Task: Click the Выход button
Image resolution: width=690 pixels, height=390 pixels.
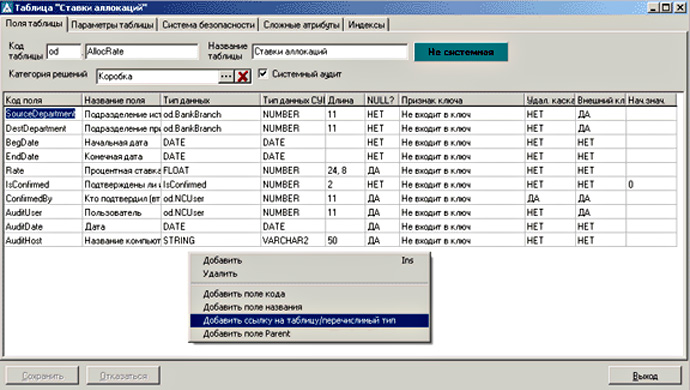Action: pyautogui.click(x=645, y=376)
